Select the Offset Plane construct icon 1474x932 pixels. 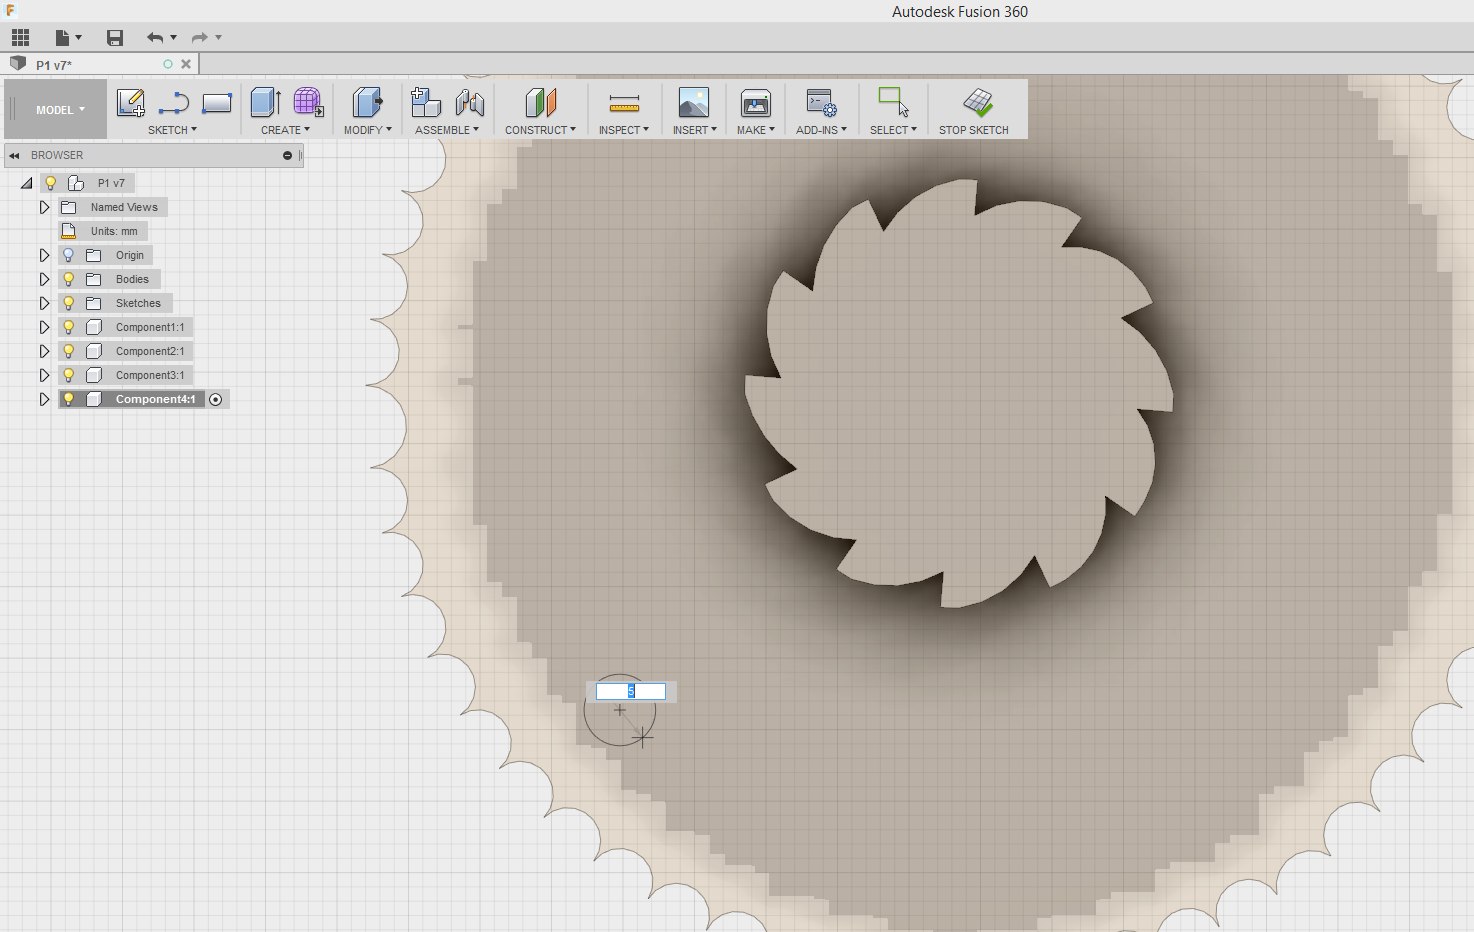pos(541,102)
